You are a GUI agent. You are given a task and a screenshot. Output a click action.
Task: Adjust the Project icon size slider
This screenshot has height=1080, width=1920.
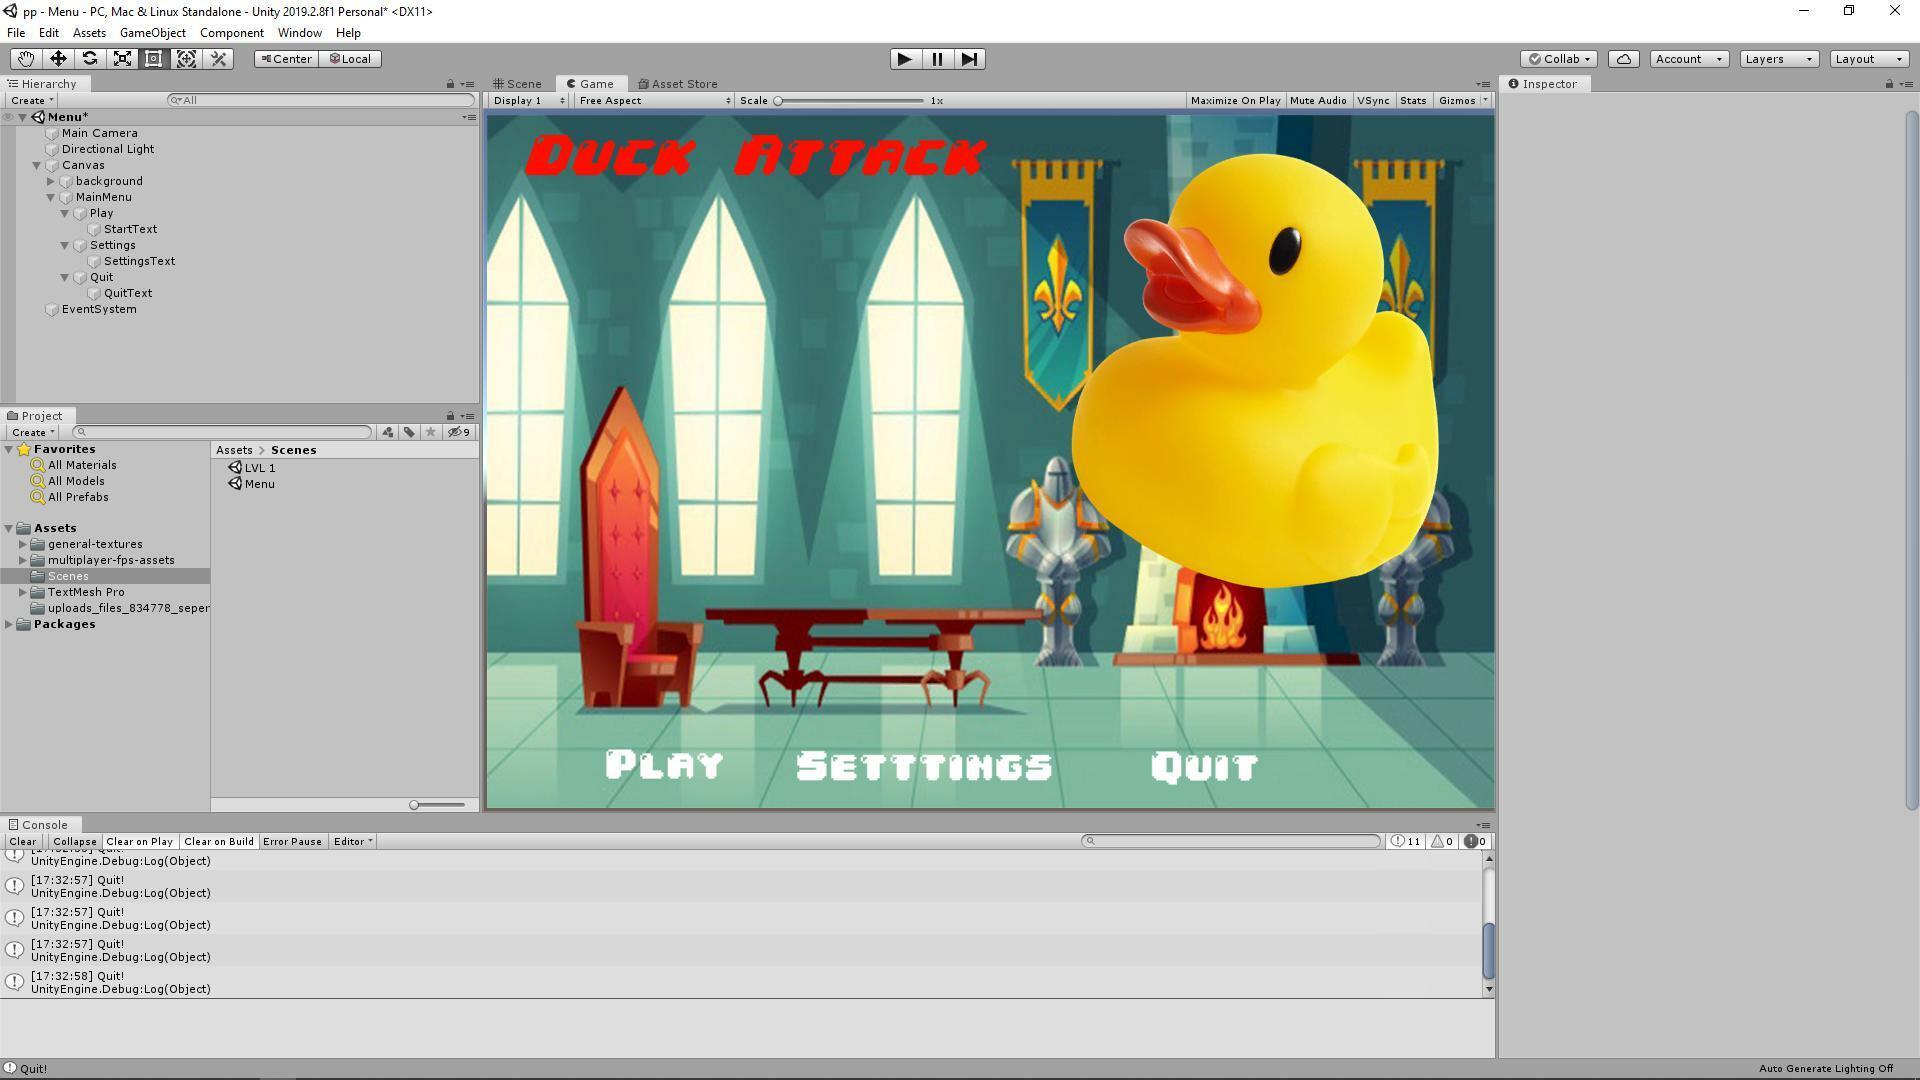(438, 806)
